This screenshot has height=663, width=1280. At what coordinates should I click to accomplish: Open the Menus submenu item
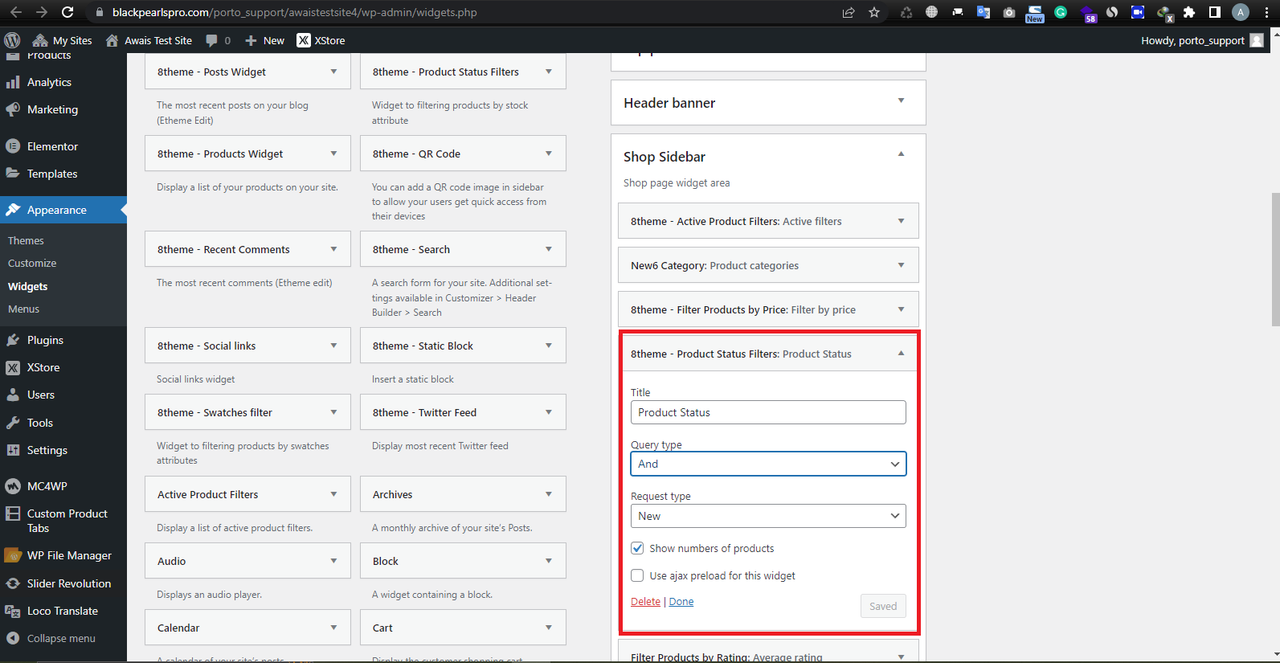(24, 309)
